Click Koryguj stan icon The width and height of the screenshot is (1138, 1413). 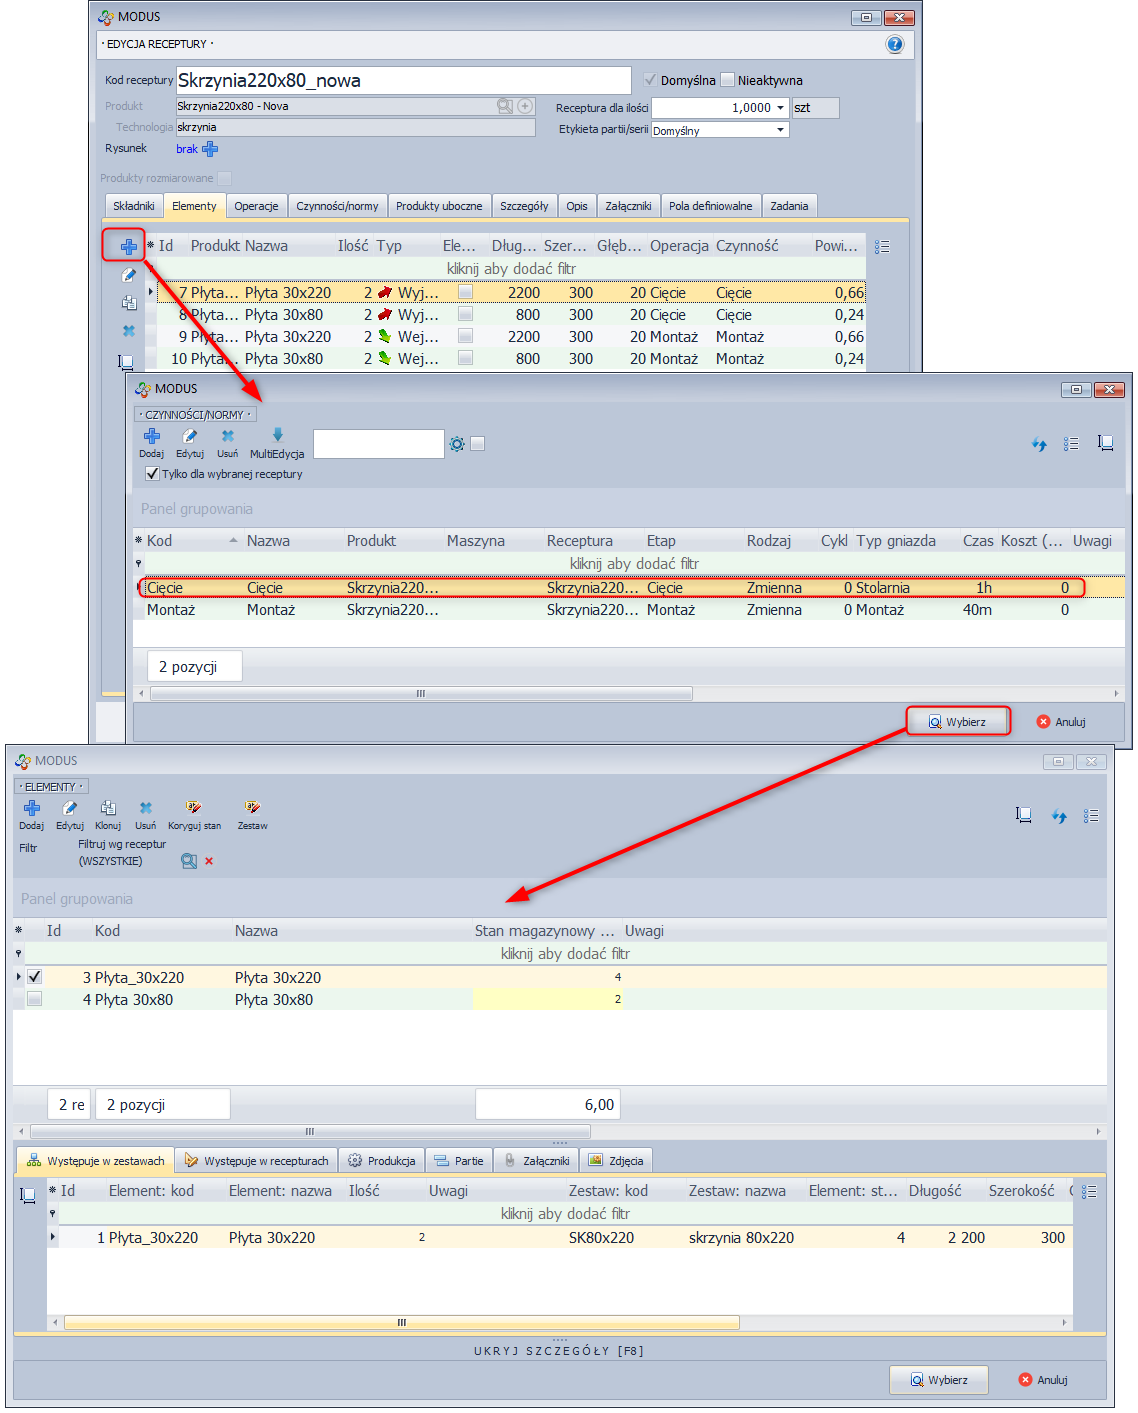pyautogui.click(x=194, y=808)
